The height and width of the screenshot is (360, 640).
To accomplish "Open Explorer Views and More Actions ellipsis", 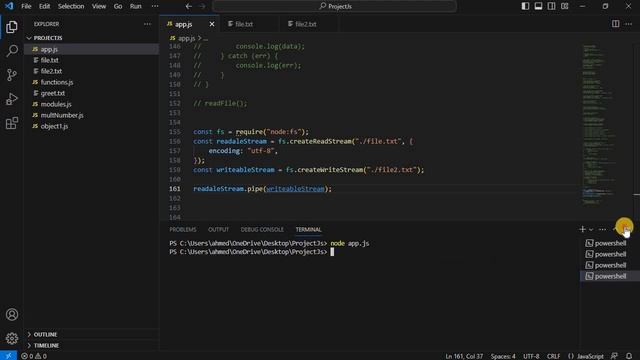I will pyautogui.click(x=147, y=24).
